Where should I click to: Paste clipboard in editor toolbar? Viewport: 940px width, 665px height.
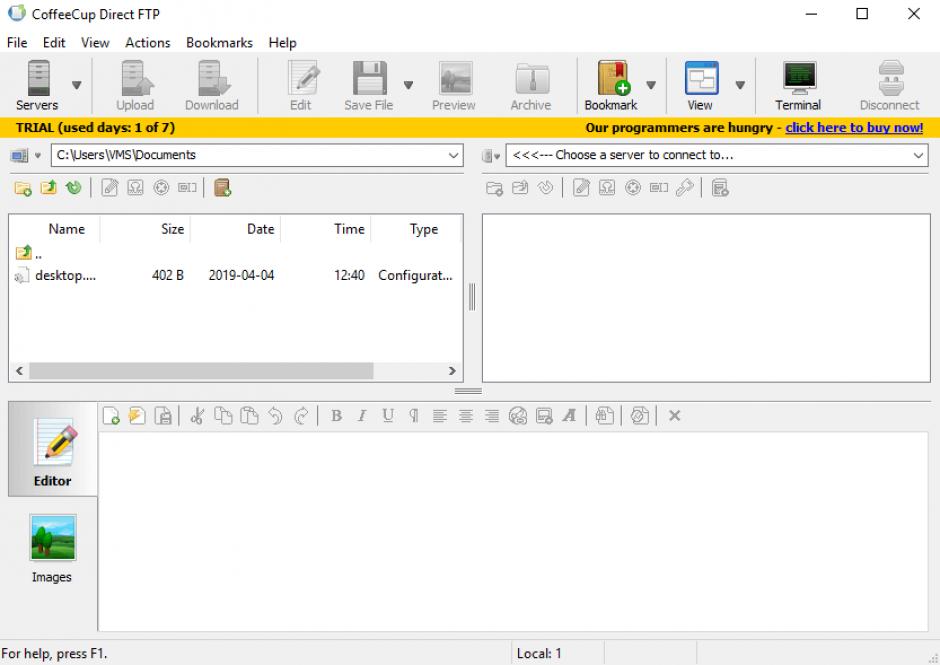tap(249, 416)
